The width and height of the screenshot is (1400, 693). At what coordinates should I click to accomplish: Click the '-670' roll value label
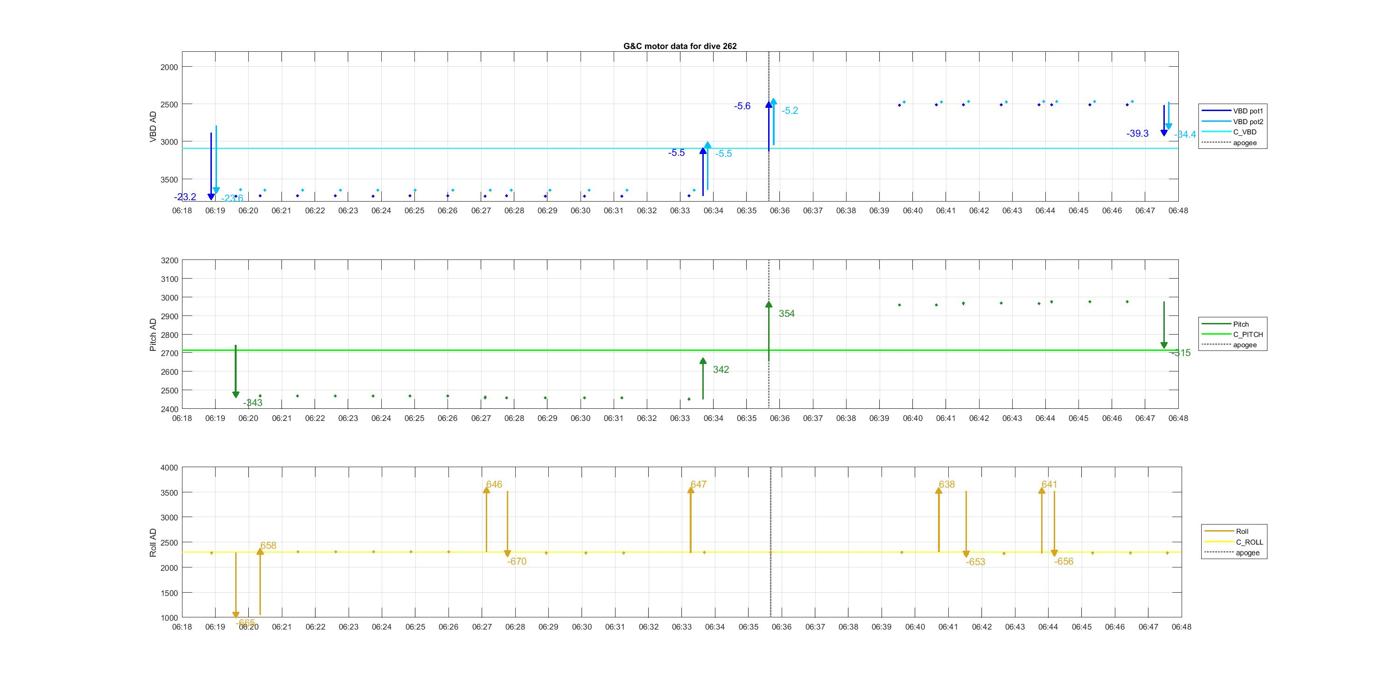[517, 562]
